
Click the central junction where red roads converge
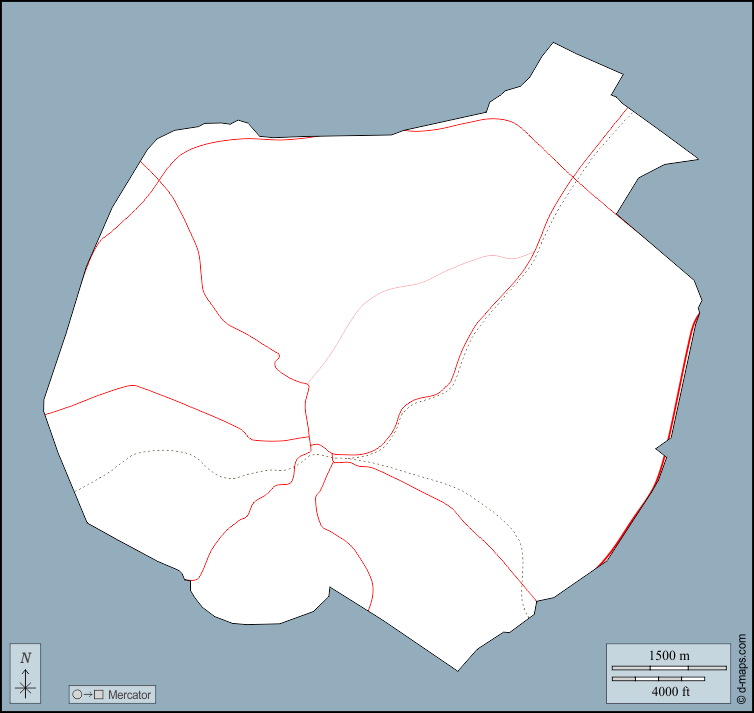[x=320, y=450]
